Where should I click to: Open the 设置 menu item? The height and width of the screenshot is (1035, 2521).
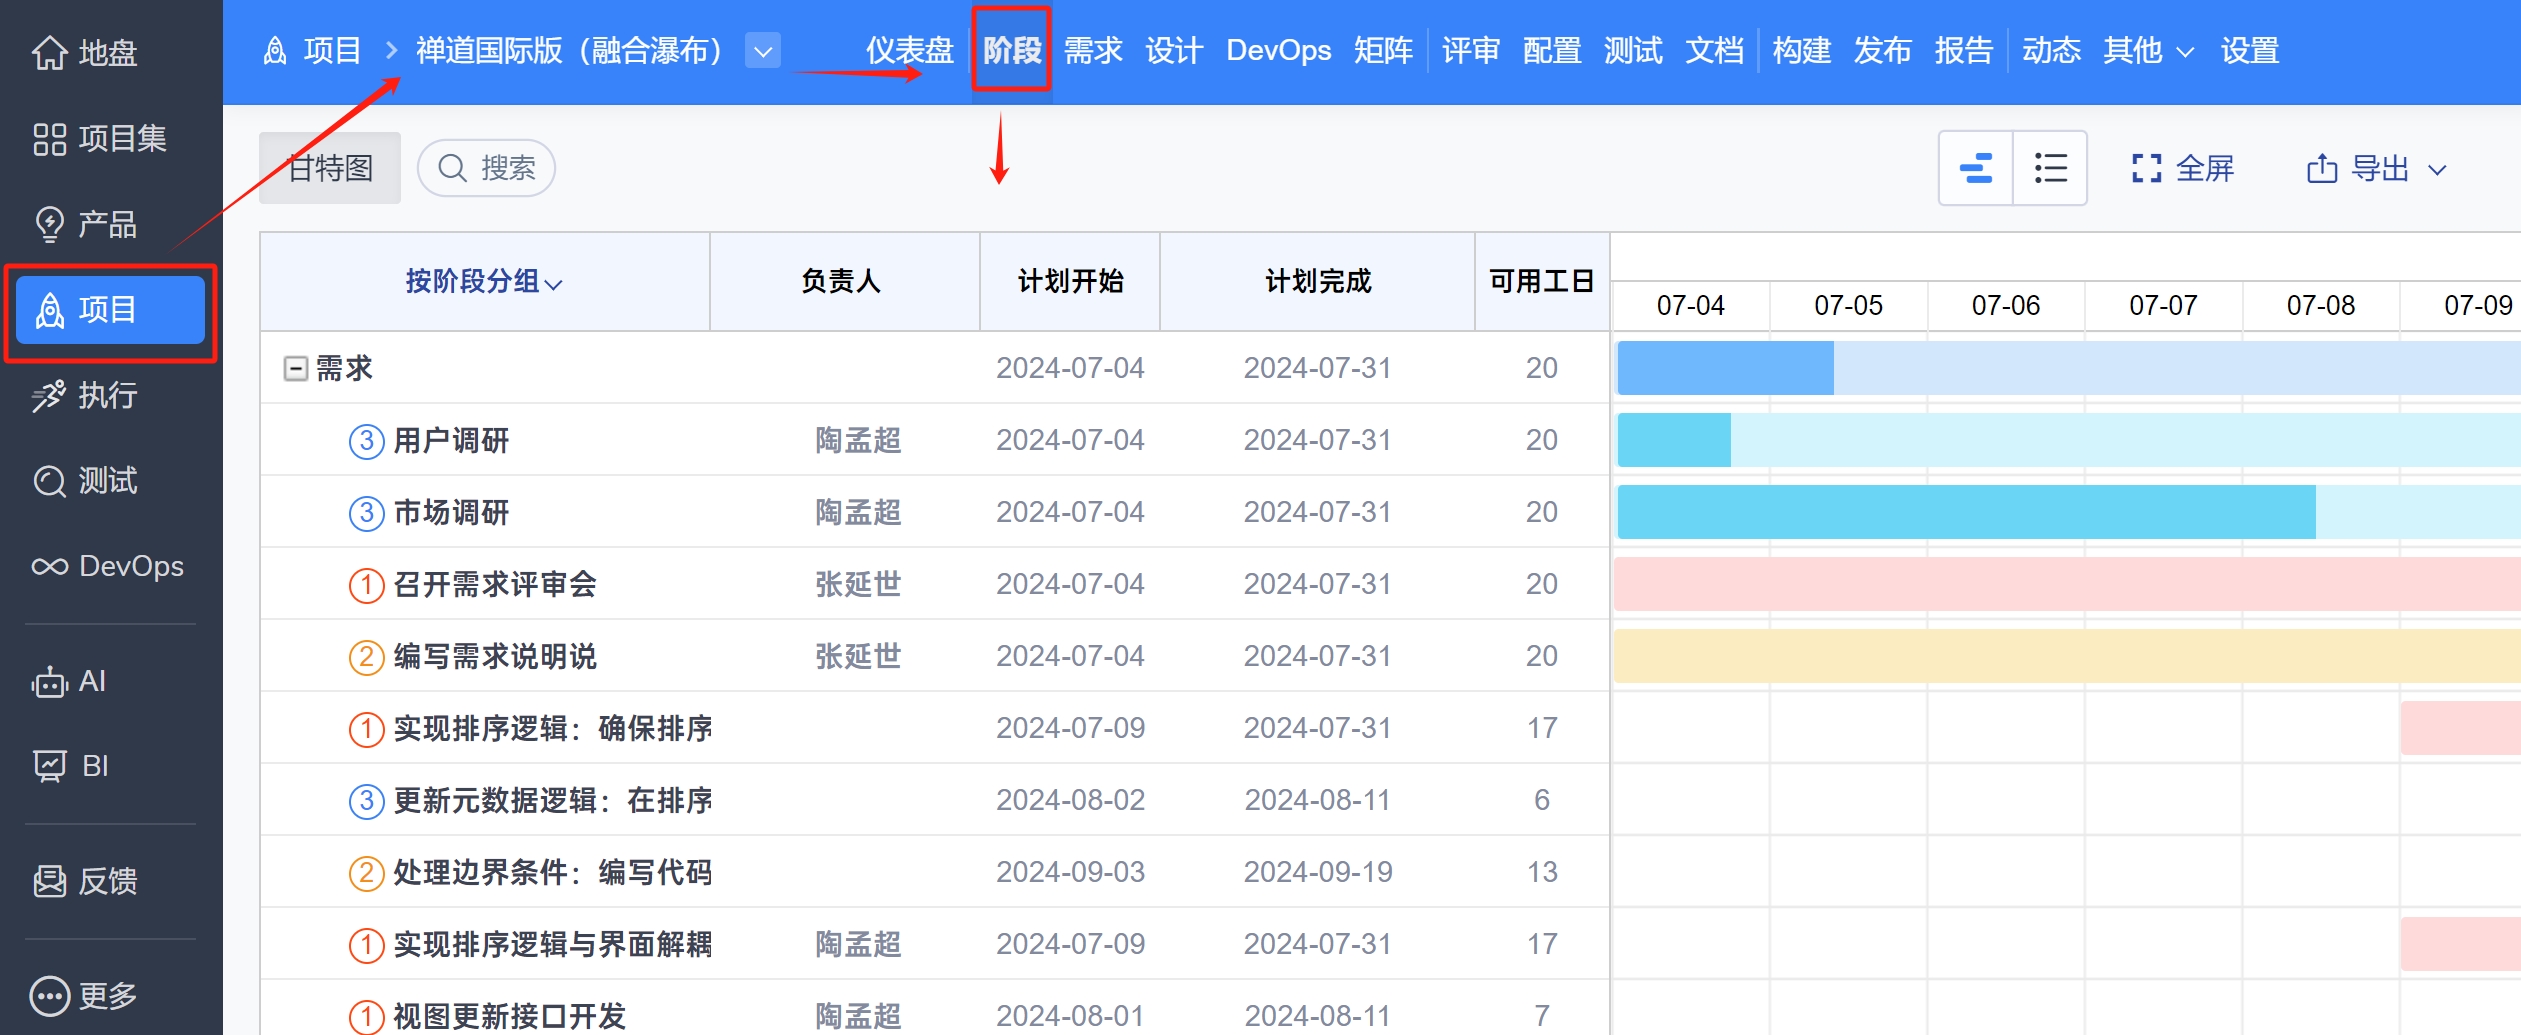point(2251,51)
